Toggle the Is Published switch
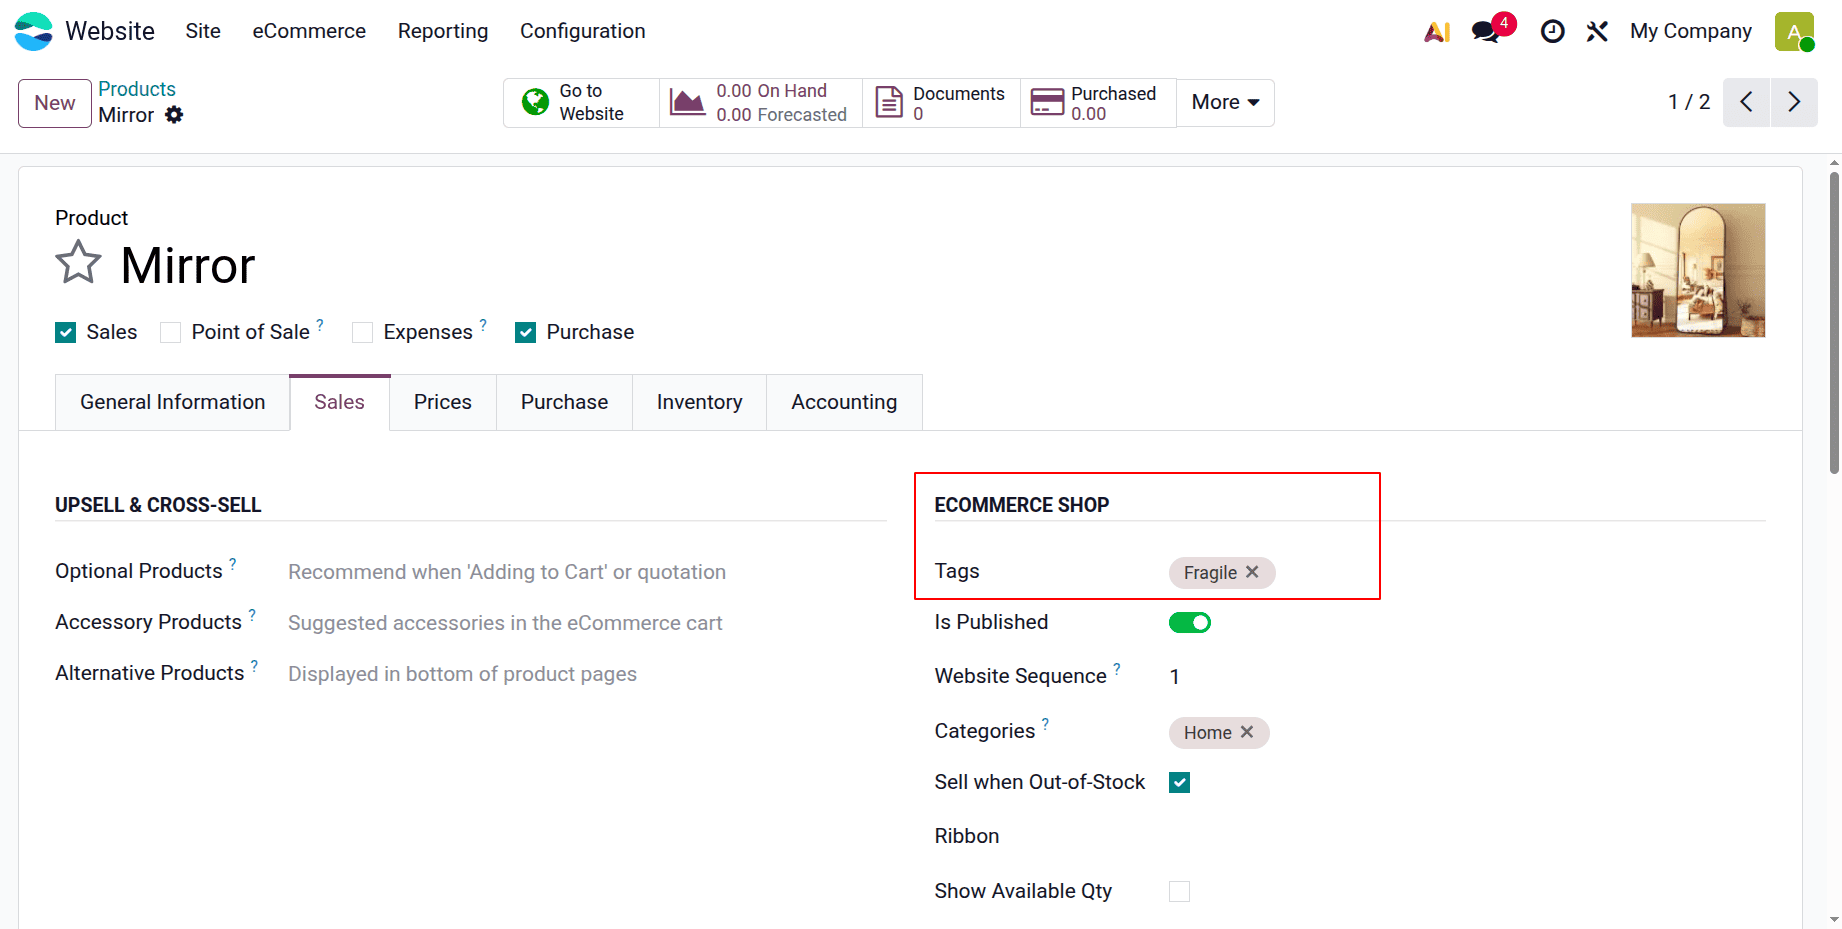Screen dimensions: 1842x929 point(1190,623)
